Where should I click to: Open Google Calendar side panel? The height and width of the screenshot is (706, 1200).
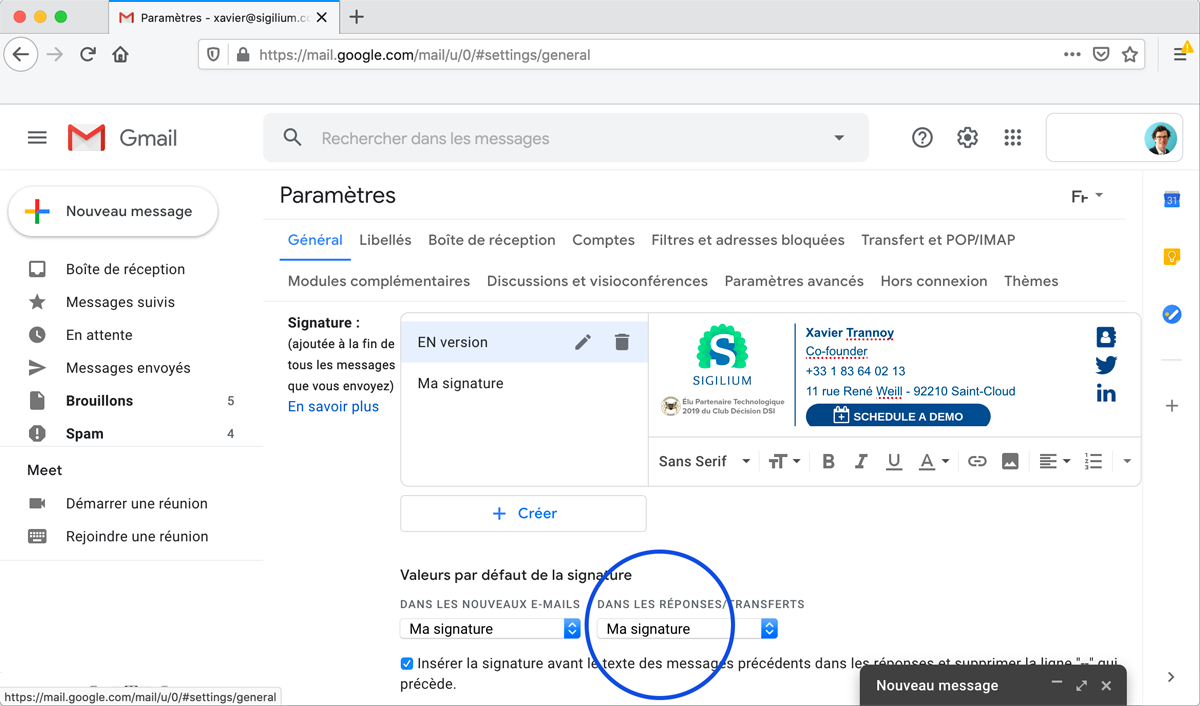click(x=1172, y=200)
